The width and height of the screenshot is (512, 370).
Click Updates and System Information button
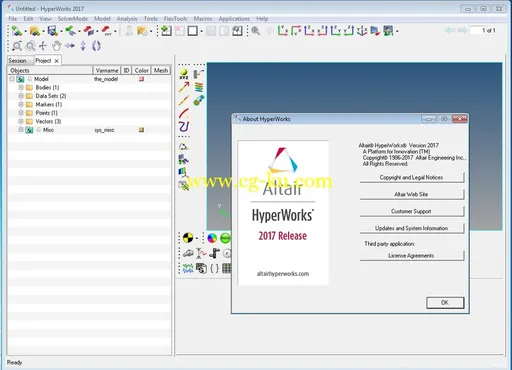[412, 228]
